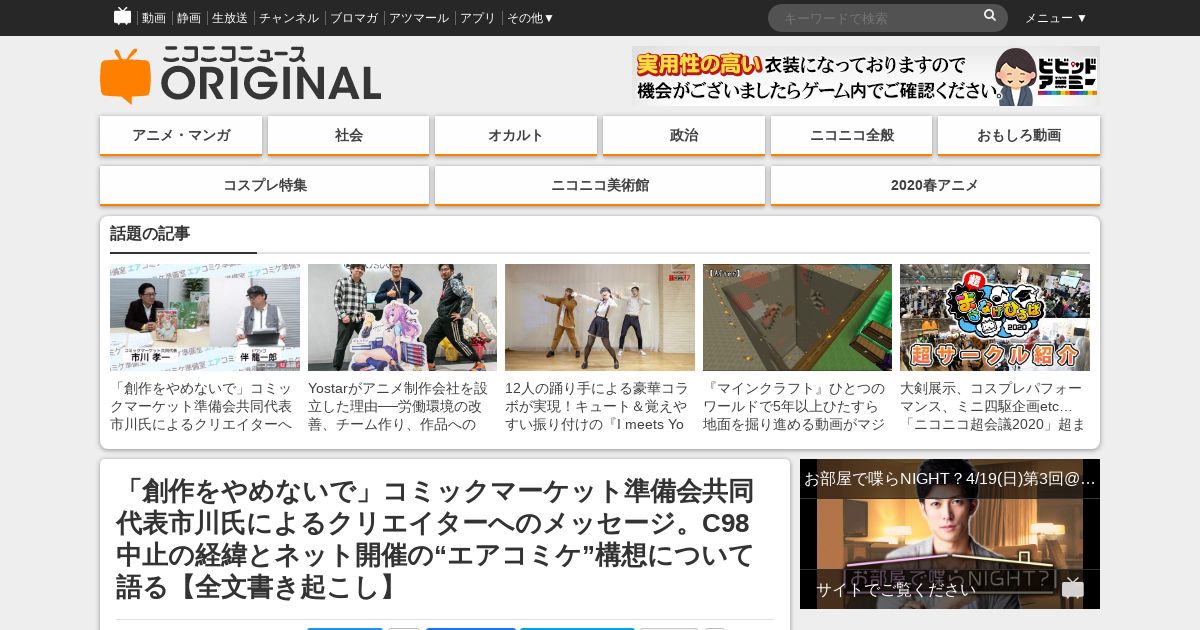Expand the メニュー ▼ dropdown
This screenshot has height=630, width=1200.
tap(1056, 18)
